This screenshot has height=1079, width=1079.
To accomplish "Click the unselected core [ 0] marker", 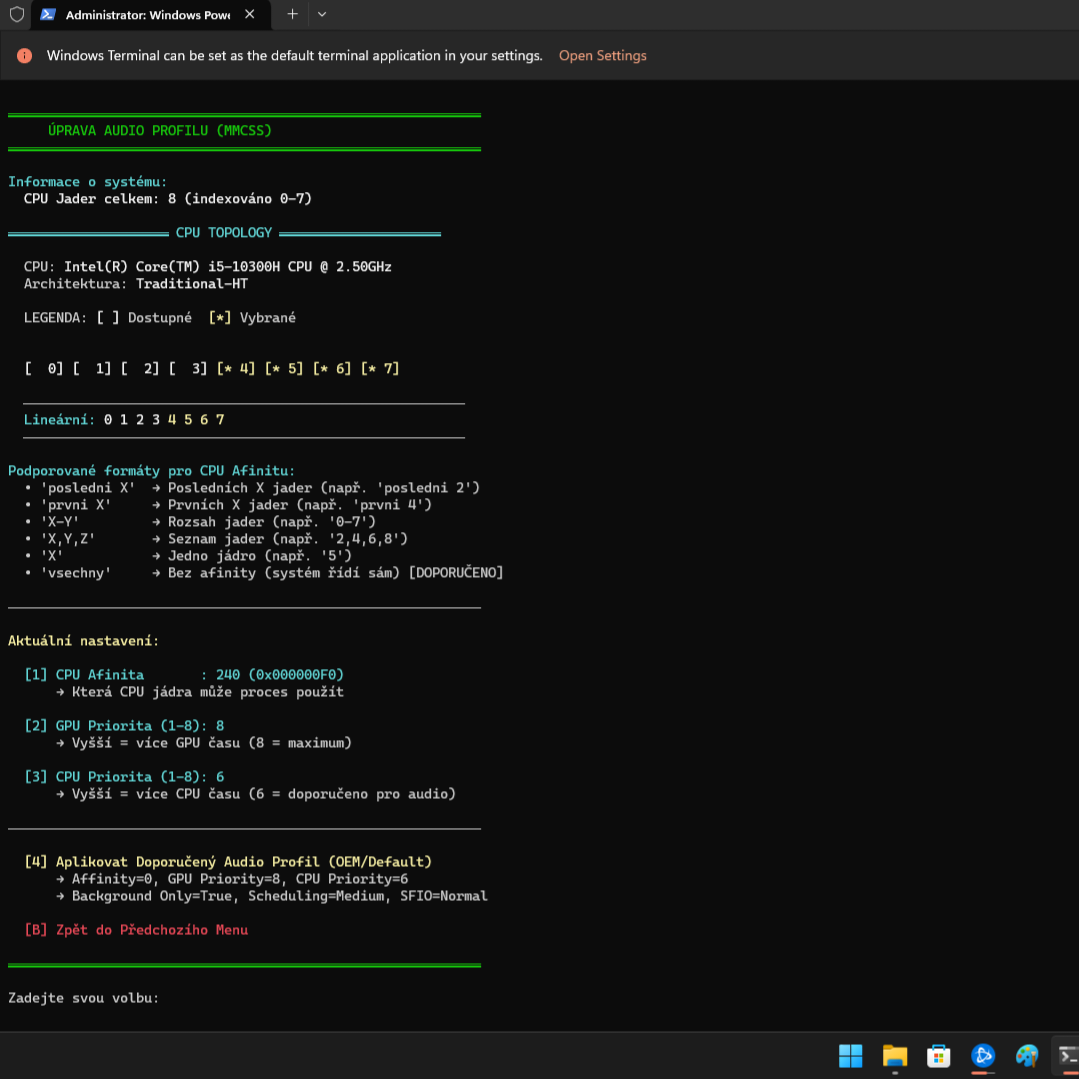I will click(44, 369).
